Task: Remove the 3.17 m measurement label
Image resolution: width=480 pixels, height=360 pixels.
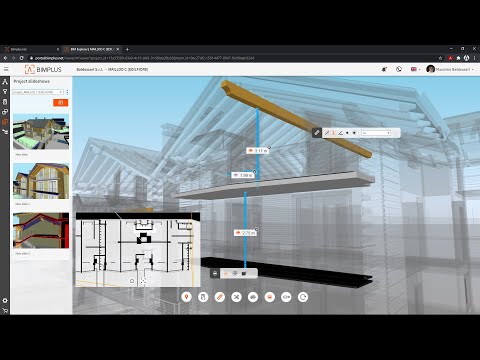Action: coord(269,147)
